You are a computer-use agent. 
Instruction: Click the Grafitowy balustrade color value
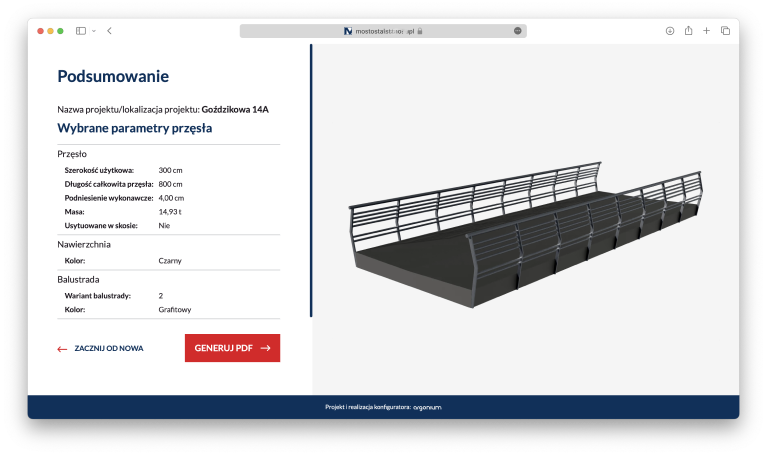pos(175,310)
